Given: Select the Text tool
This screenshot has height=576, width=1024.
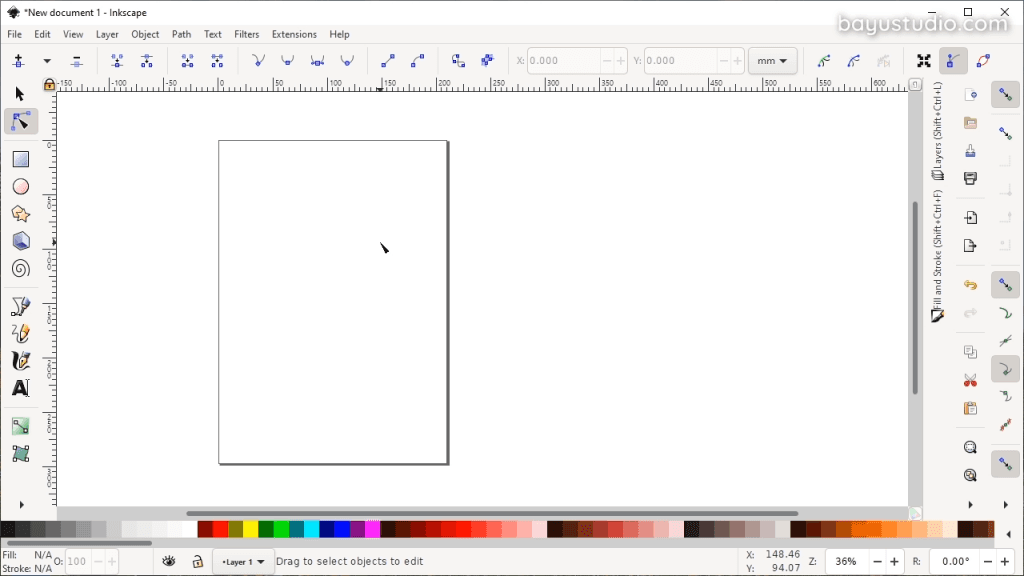Looking at the screenshot, I should coord(21,388).
